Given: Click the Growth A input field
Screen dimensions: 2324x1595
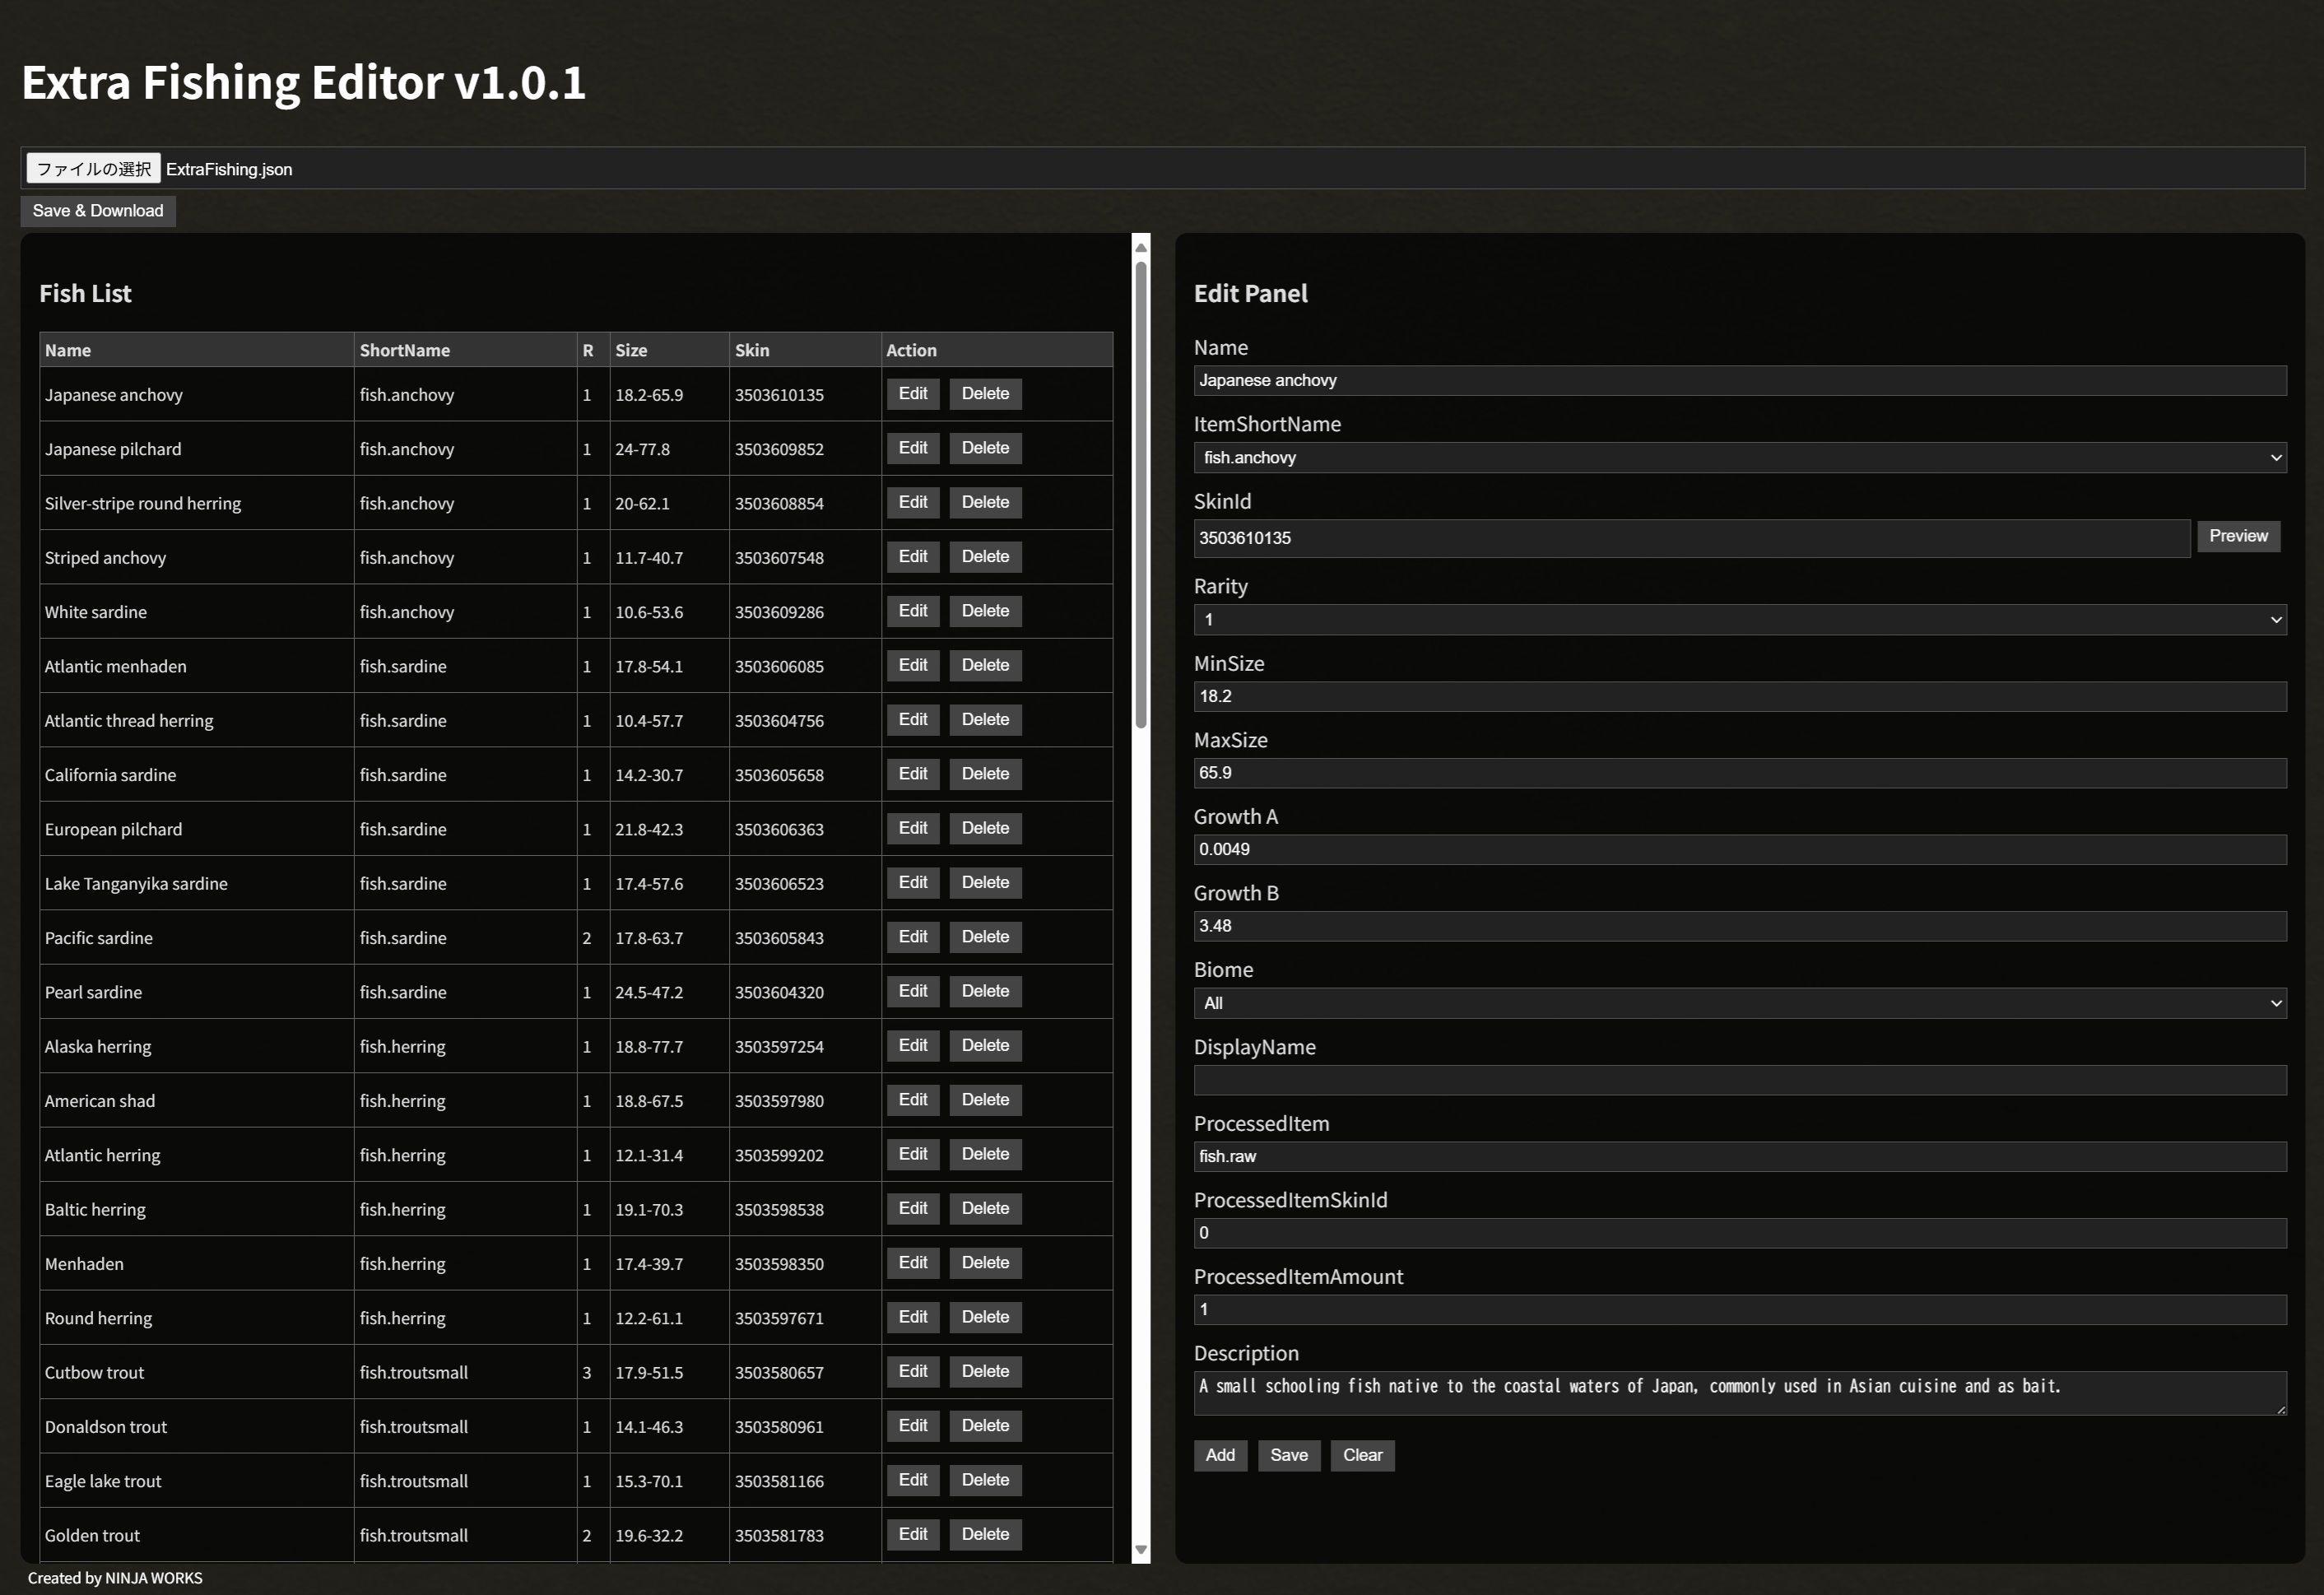Looking at the screenshot, I should 1739,850.
